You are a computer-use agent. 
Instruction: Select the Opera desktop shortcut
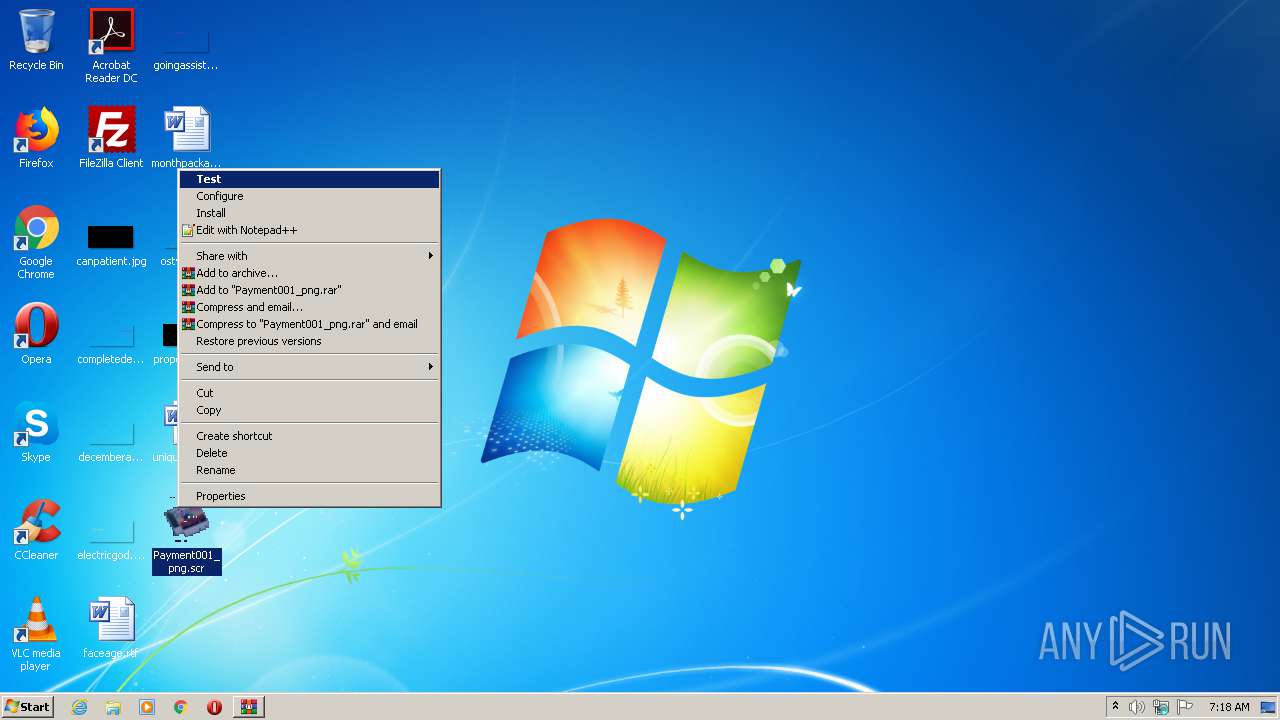point(36,334)
